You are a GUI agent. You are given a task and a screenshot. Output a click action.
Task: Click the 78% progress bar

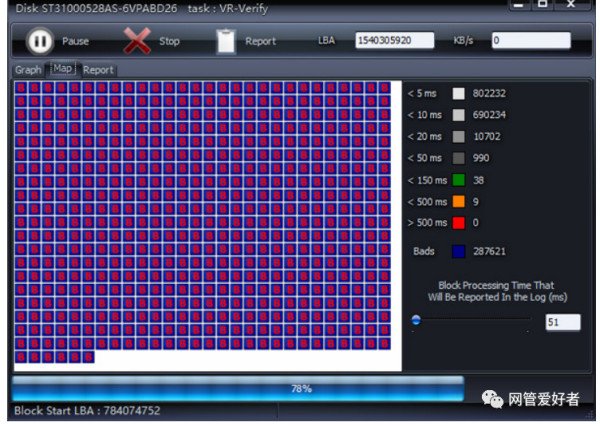point(238,388)
